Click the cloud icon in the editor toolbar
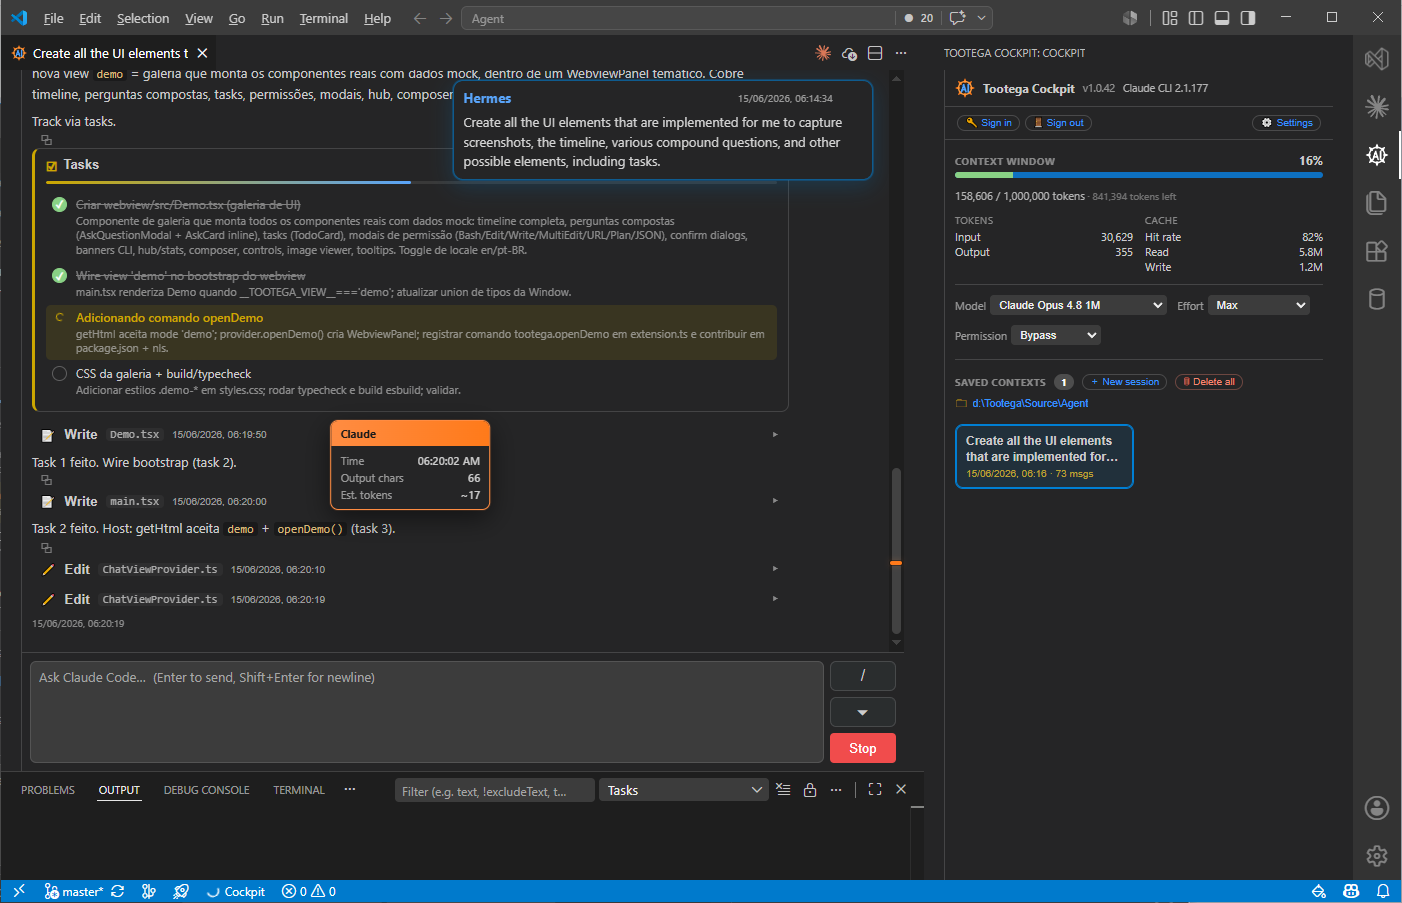1402x903 pixels. 849,53
